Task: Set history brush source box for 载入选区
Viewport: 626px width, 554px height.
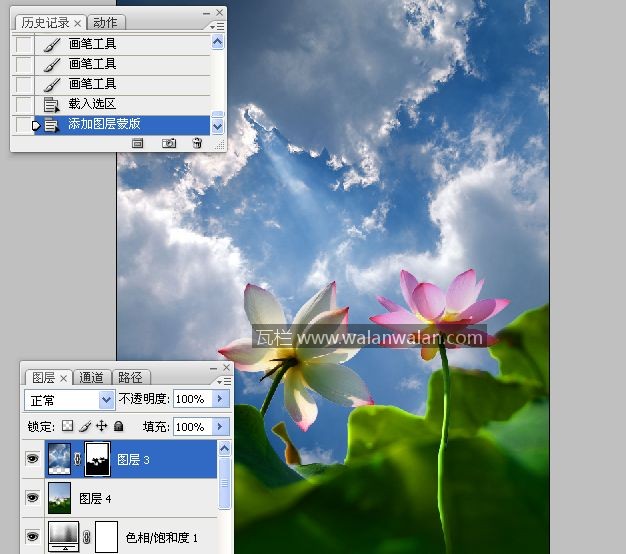Action: coord(24,104)
